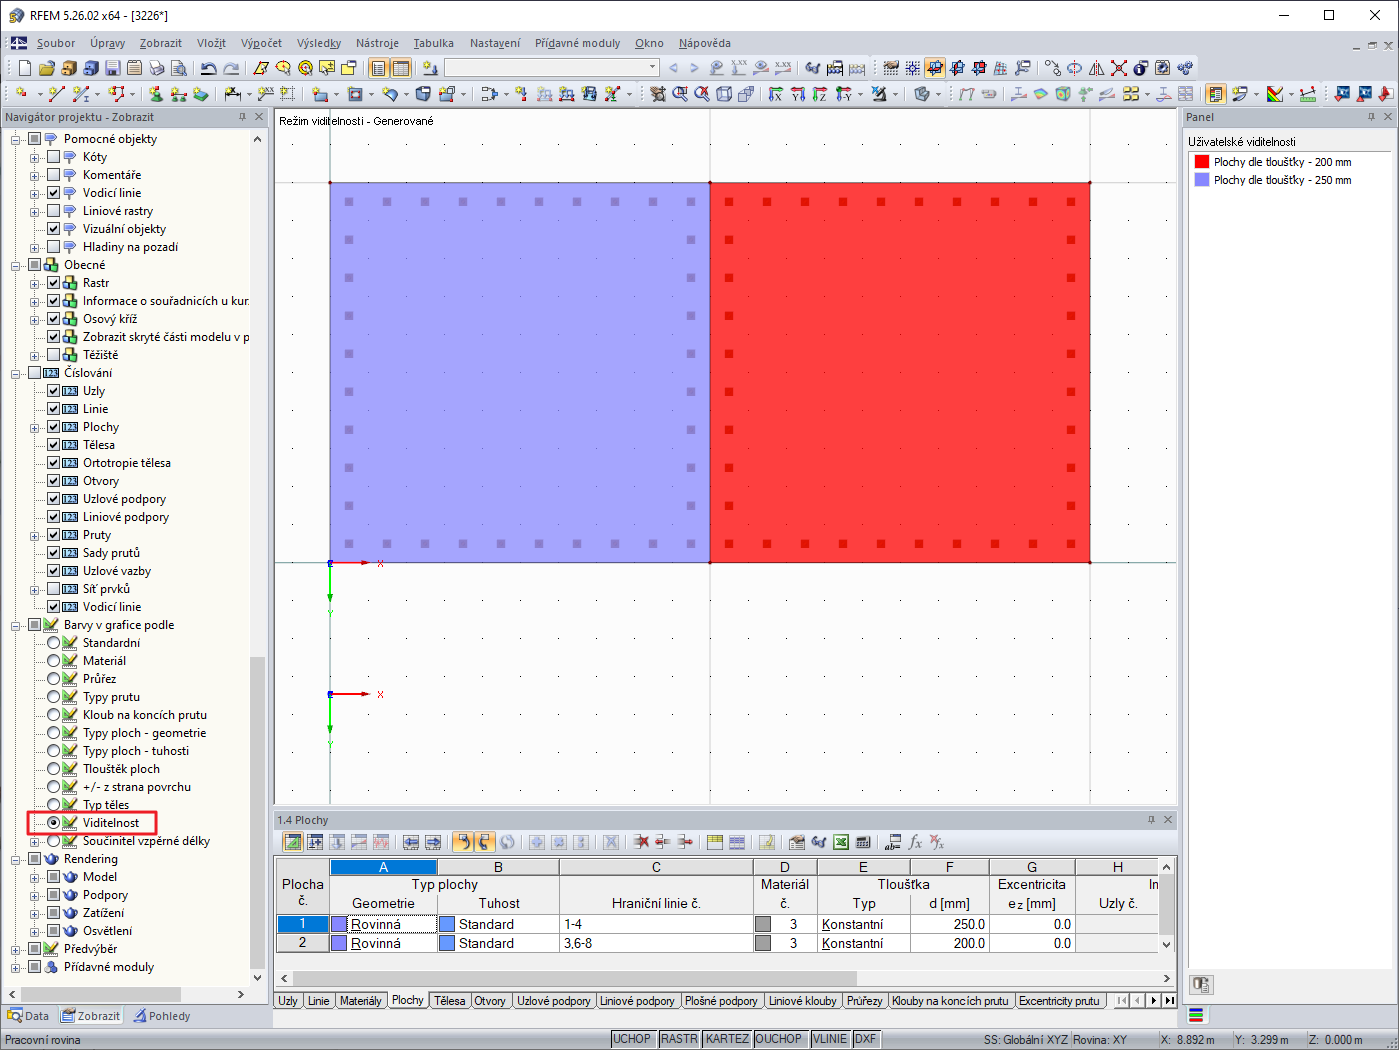Image resolution: width=1399 pixels, height=1050 pixels.
Task: Expand the Model node under Rendering
Action: coord(35,877)
